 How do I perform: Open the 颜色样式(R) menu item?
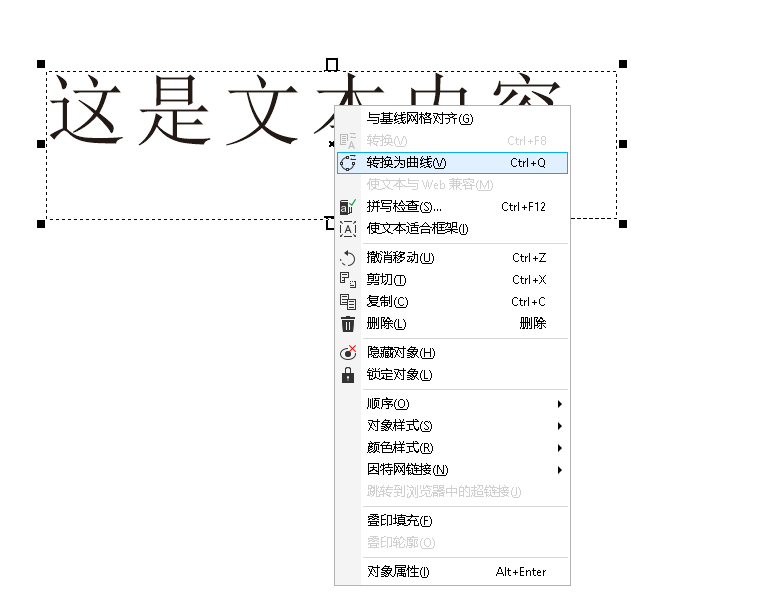point(452,448)
